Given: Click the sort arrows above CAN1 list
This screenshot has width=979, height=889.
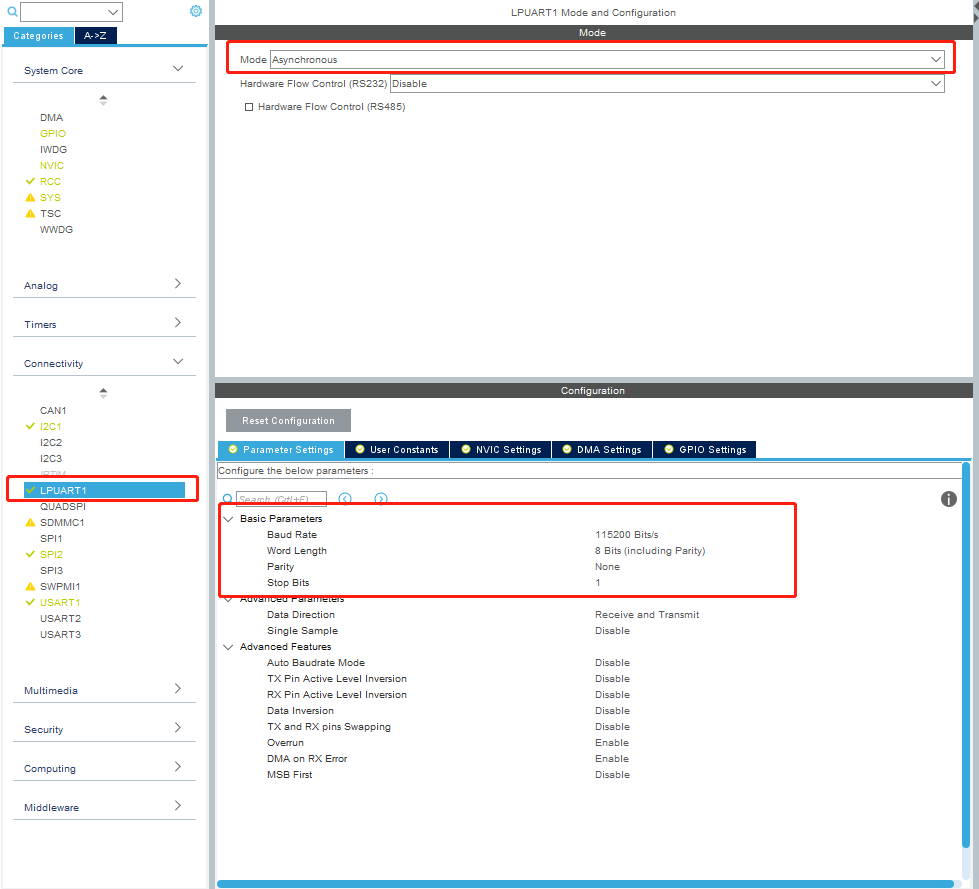Looking at the screenshot, I should click(104, 393).
